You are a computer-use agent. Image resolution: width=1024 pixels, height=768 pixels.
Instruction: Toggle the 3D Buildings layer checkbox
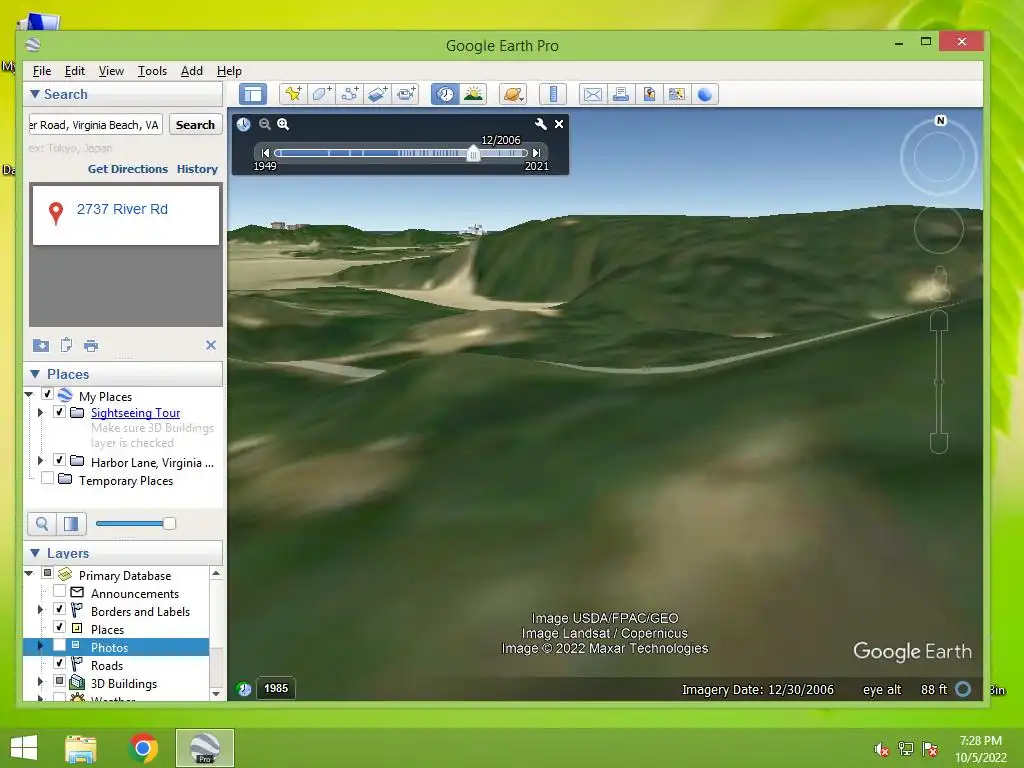click(59, 681)
